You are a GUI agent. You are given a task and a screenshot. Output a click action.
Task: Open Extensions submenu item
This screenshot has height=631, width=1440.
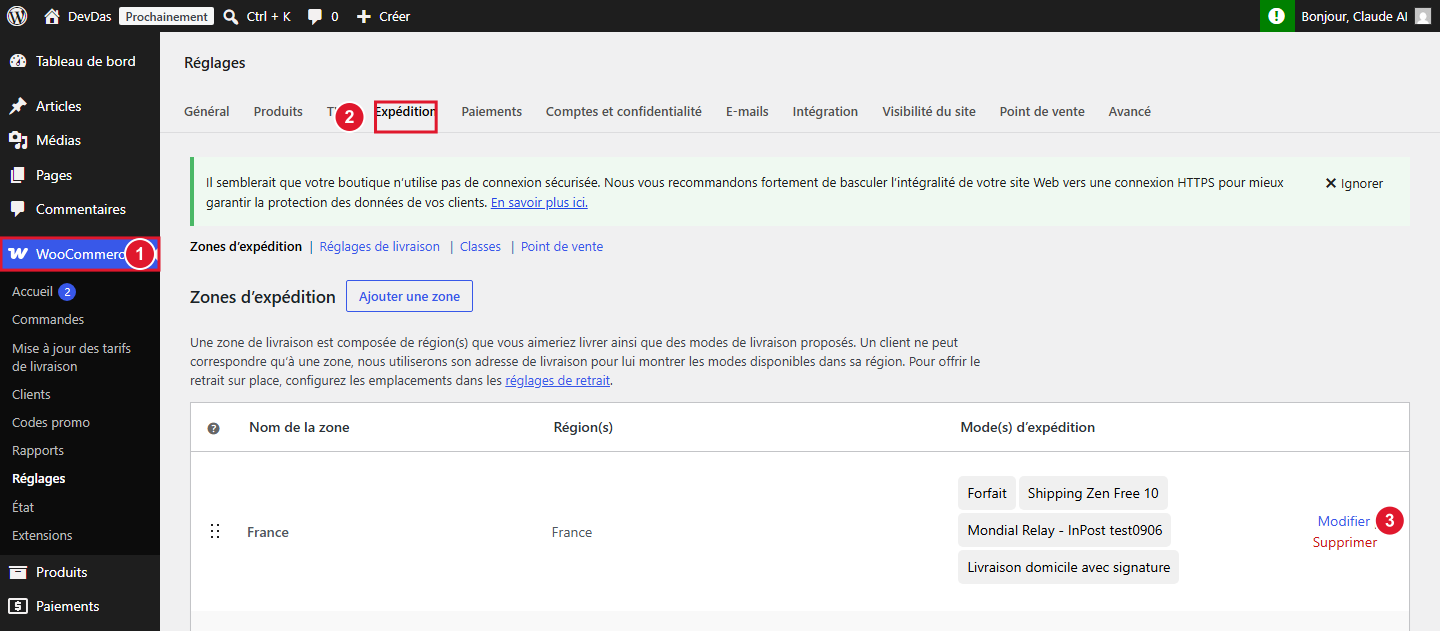[42, 535]
